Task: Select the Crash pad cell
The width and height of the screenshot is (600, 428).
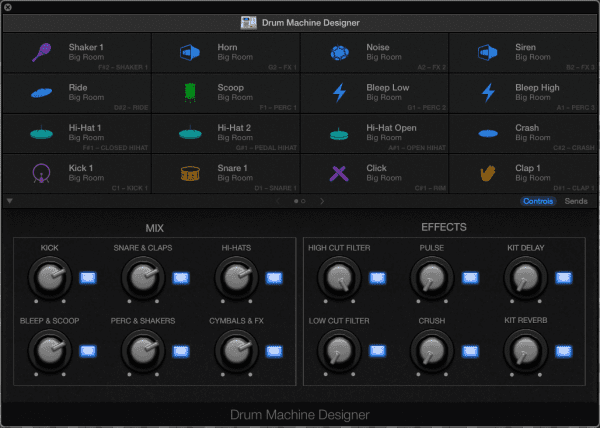Action: point(523,133)
